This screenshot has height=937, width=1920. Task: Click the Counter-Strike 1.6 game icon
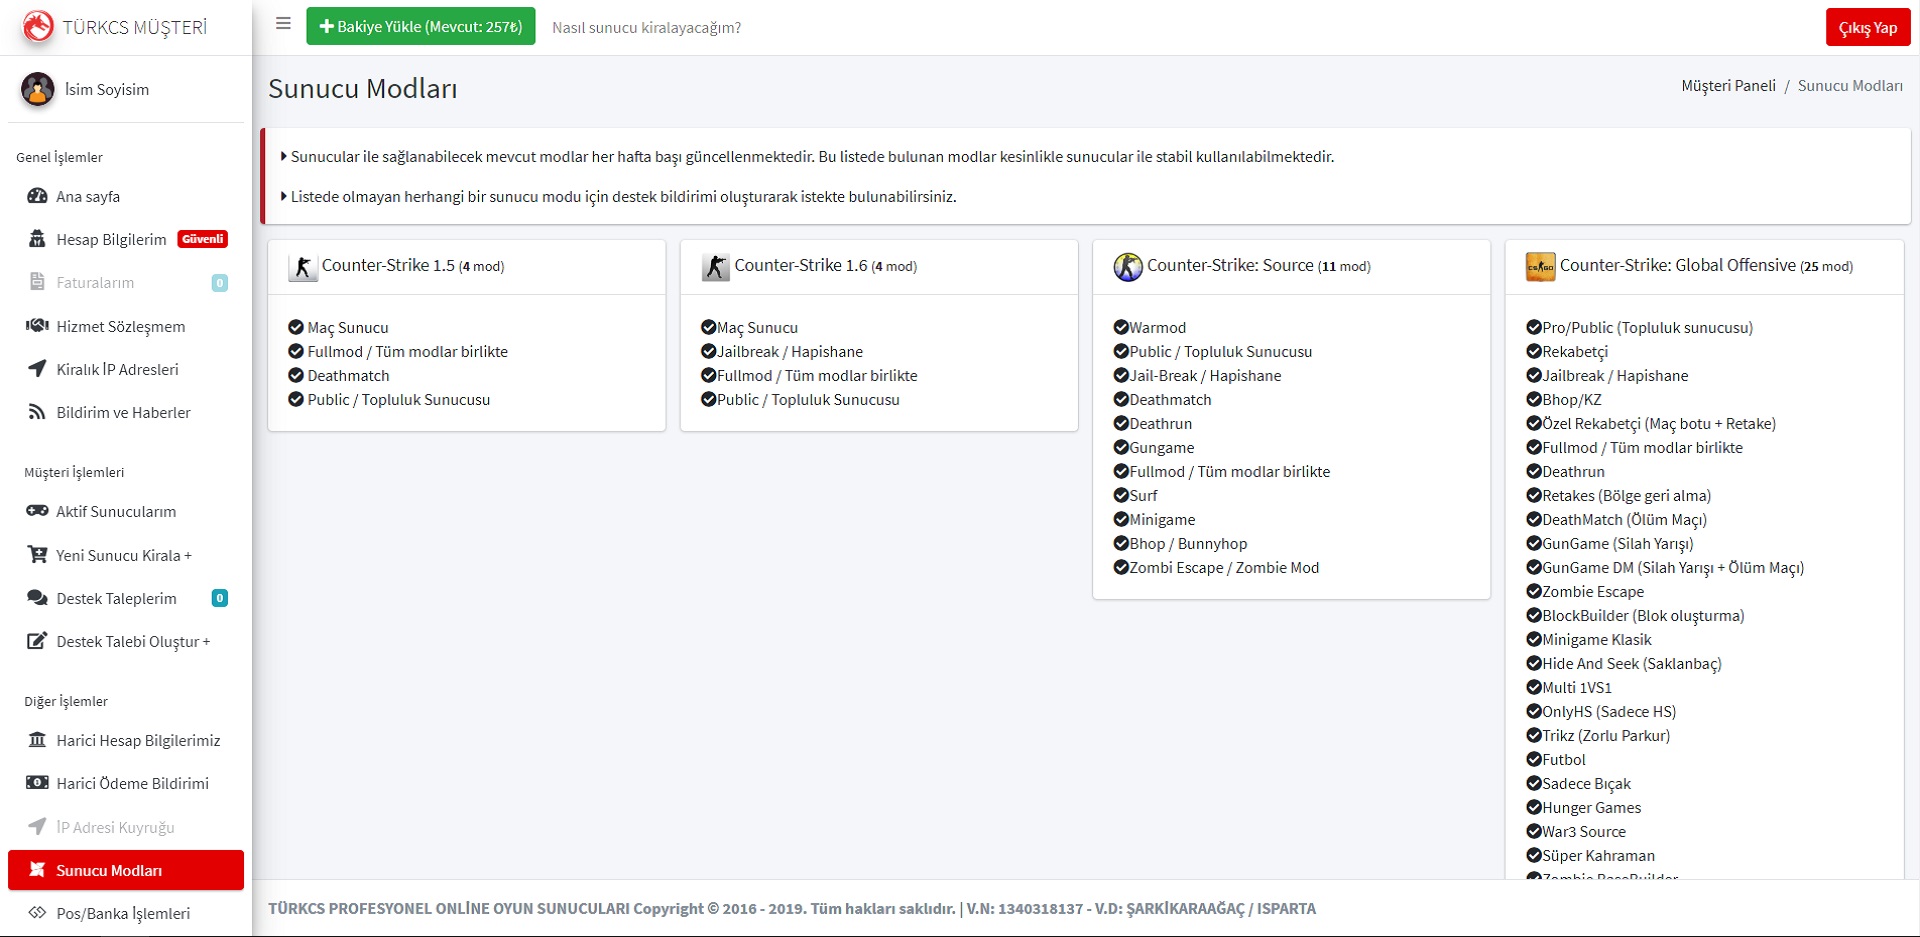[715, 267]
